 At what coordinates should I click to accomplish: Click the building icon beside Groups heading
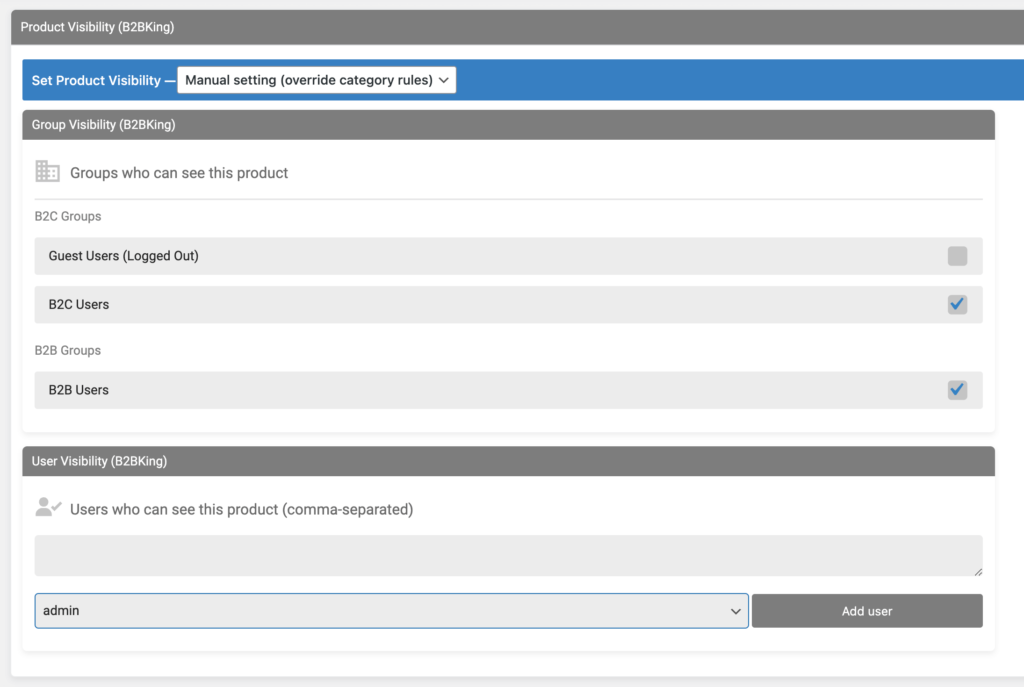(x=47, y=171)
